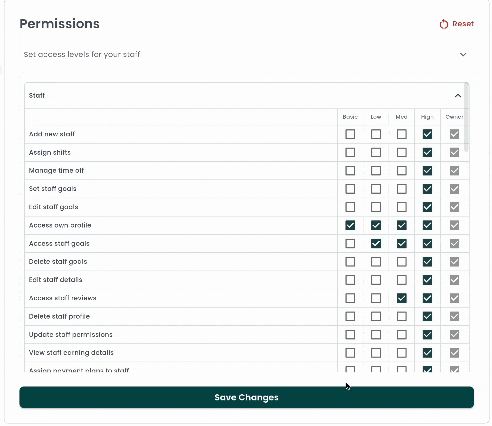Check Low for Add new staff
The image size is (492, 426).
tap(376, 134)
